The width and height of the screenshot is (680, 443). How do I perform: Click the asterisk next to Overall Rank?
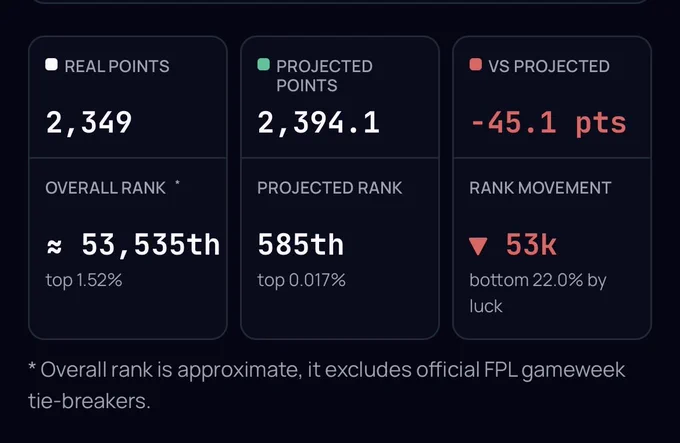coord(177,183)
